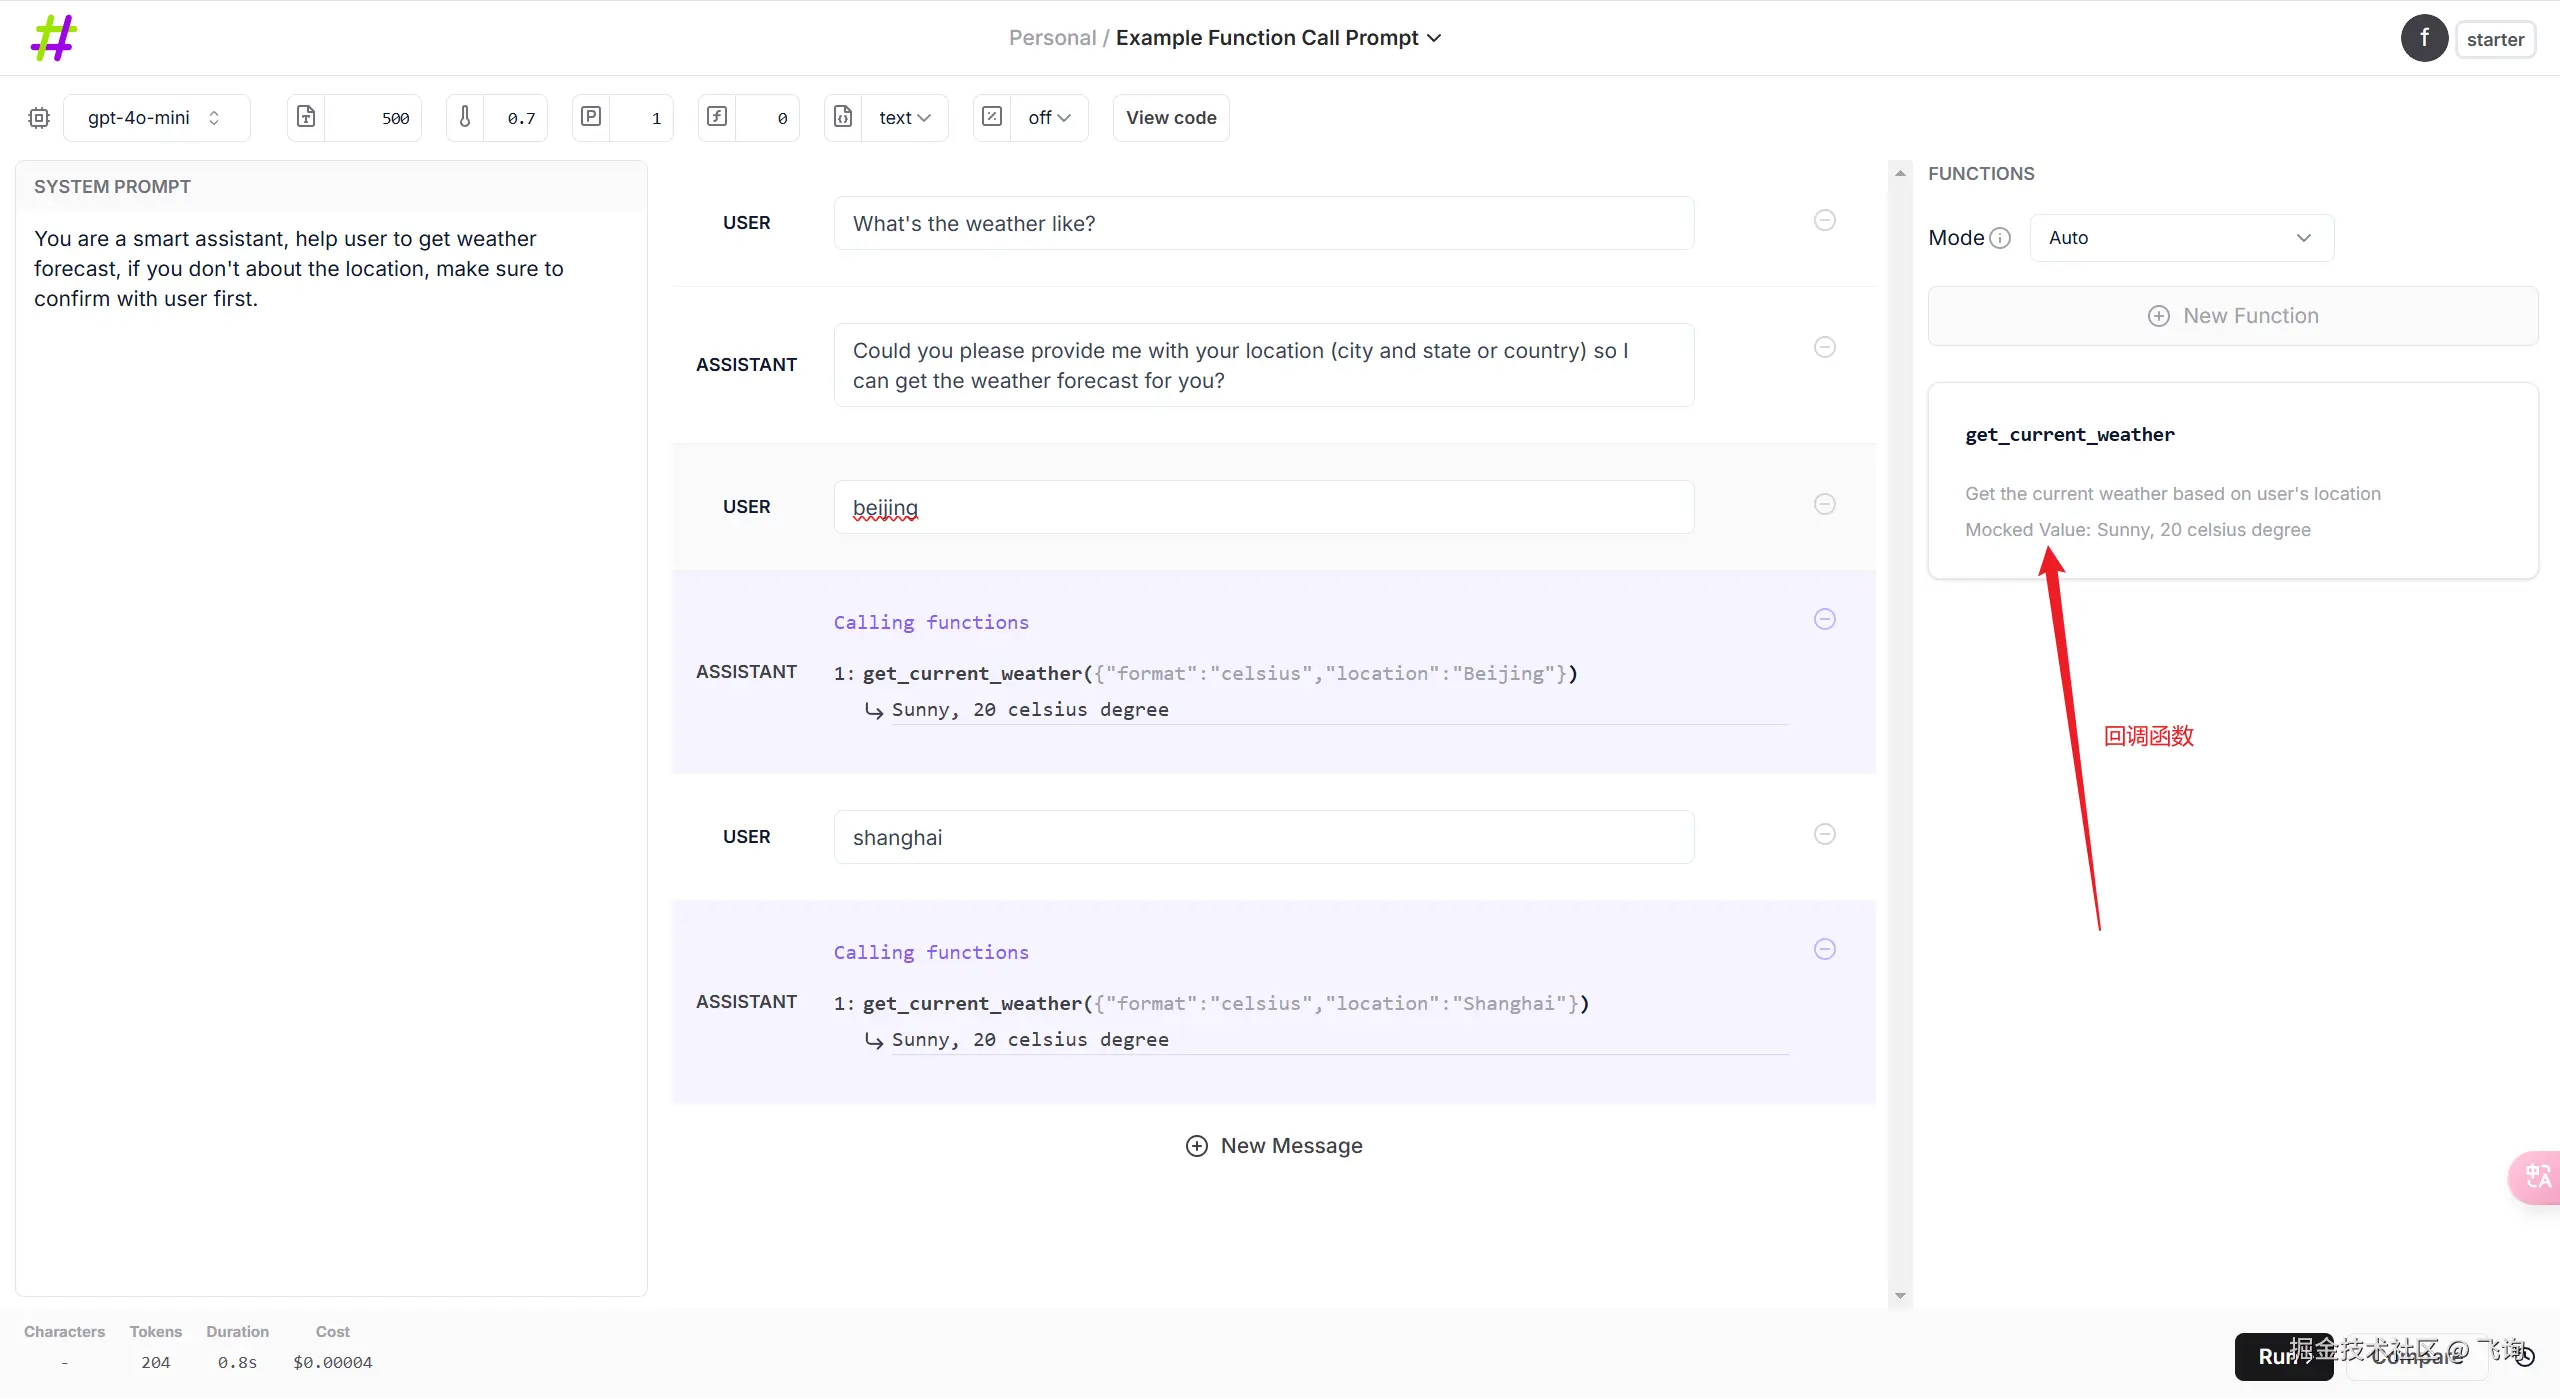The image size is (2560, 1398).
Task: Click the View code button
Action: click(x=1171, y=118)
